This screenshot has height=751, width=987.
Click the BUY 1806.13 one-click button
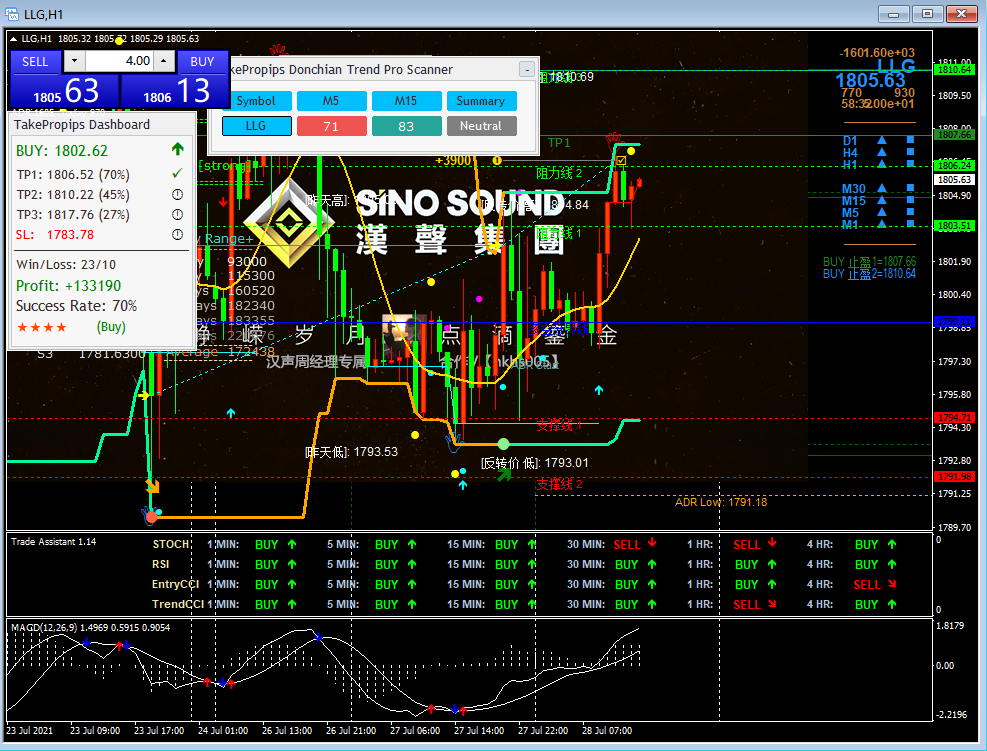pyautogui.click(x=174, y=91)
